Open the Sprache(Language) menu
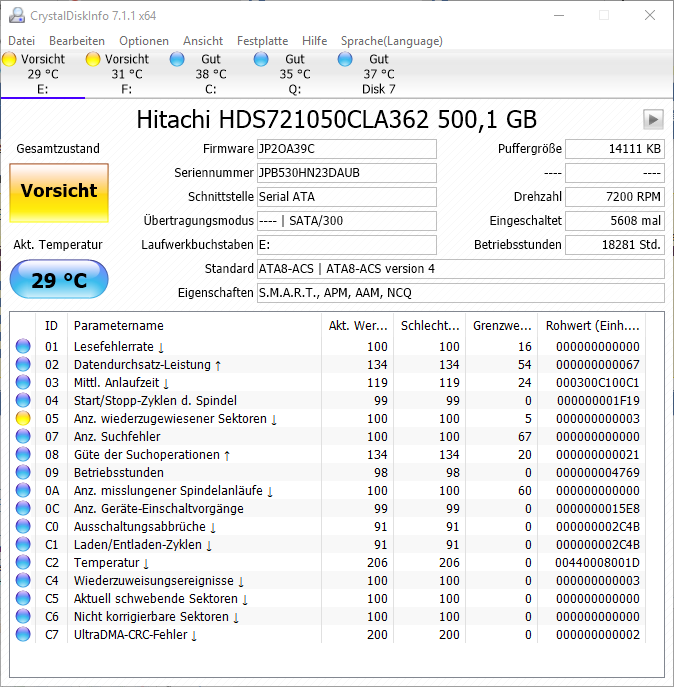 [x=392, y=41]
